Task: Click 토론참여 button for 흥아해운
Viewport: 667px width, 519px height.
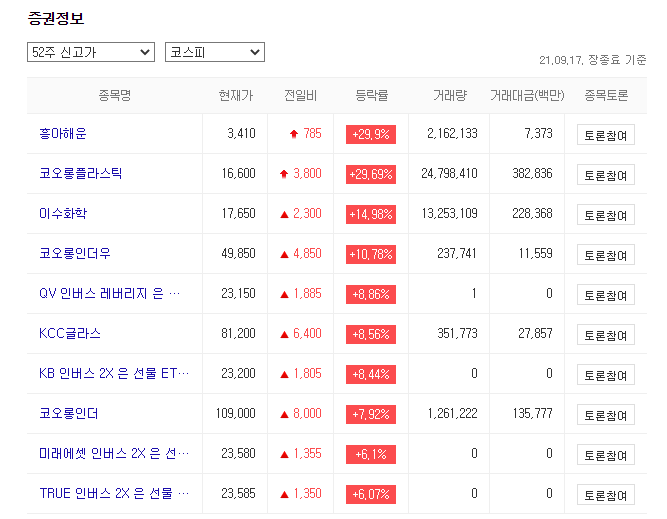Action: [x=606, y=135]
